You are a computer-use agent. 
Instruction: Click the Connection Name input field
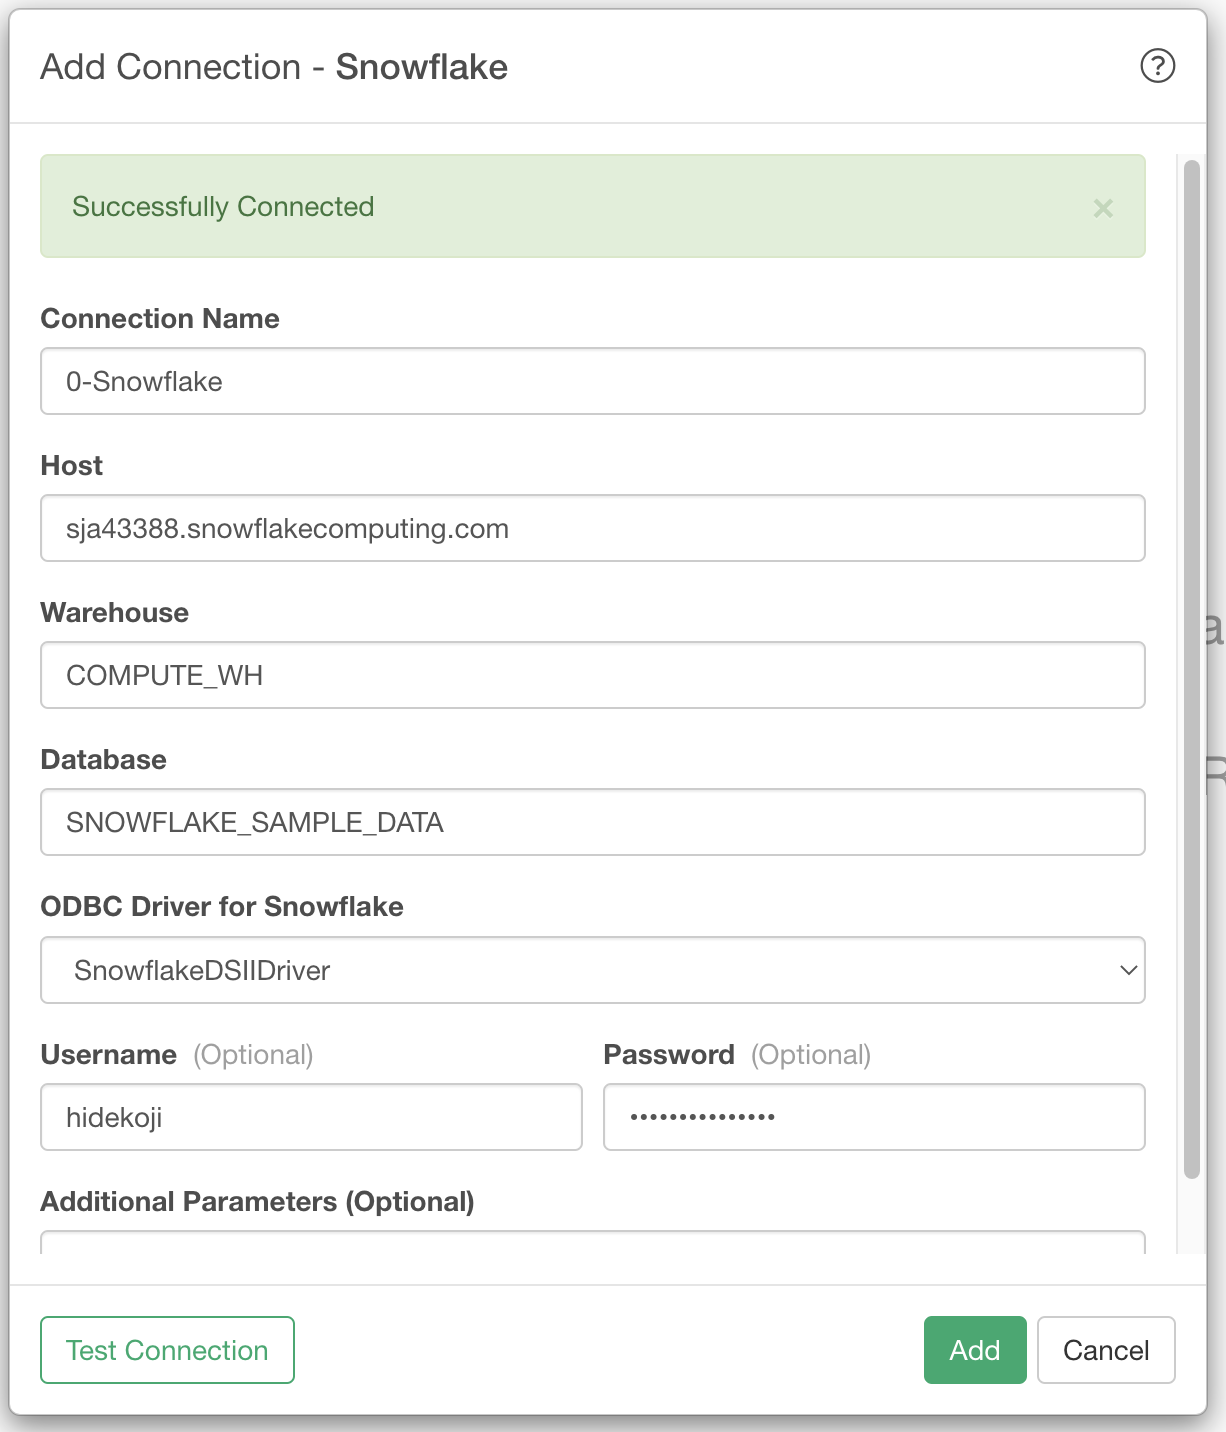click(592, 381)
